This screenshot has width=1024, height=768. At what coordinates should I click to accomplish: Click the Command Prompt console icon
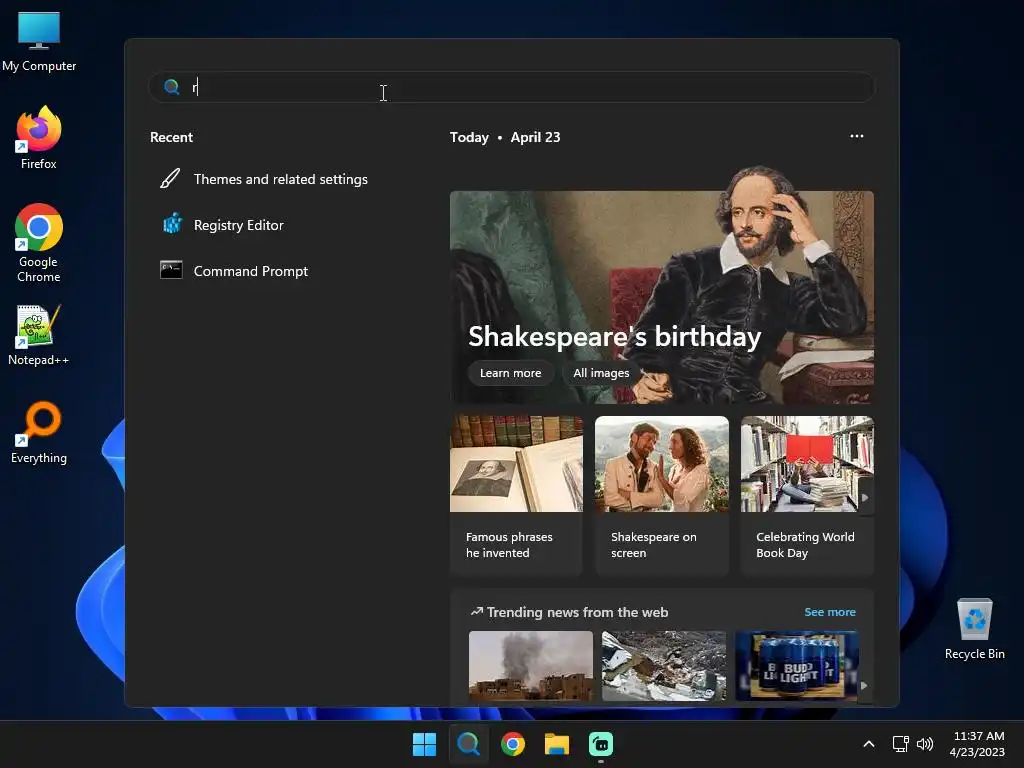171,270
